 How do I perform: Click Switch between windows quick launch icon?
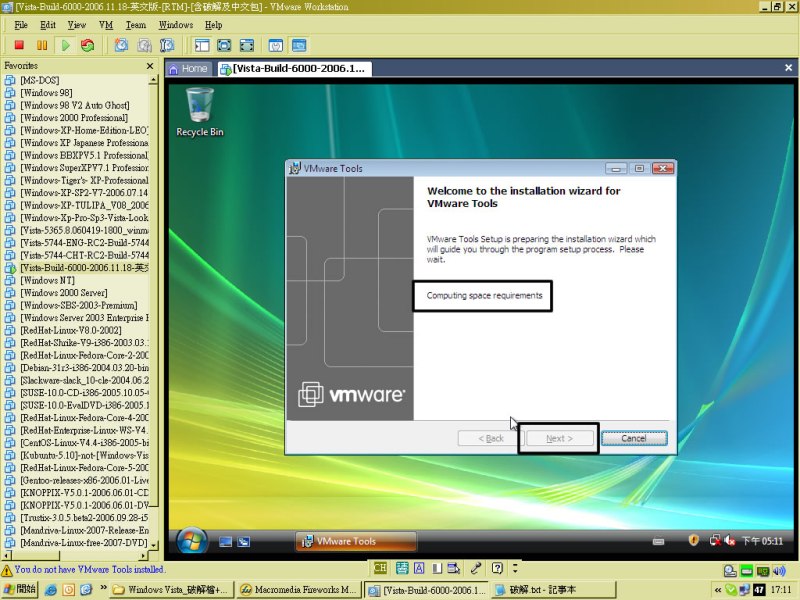(x=243, y=542)
